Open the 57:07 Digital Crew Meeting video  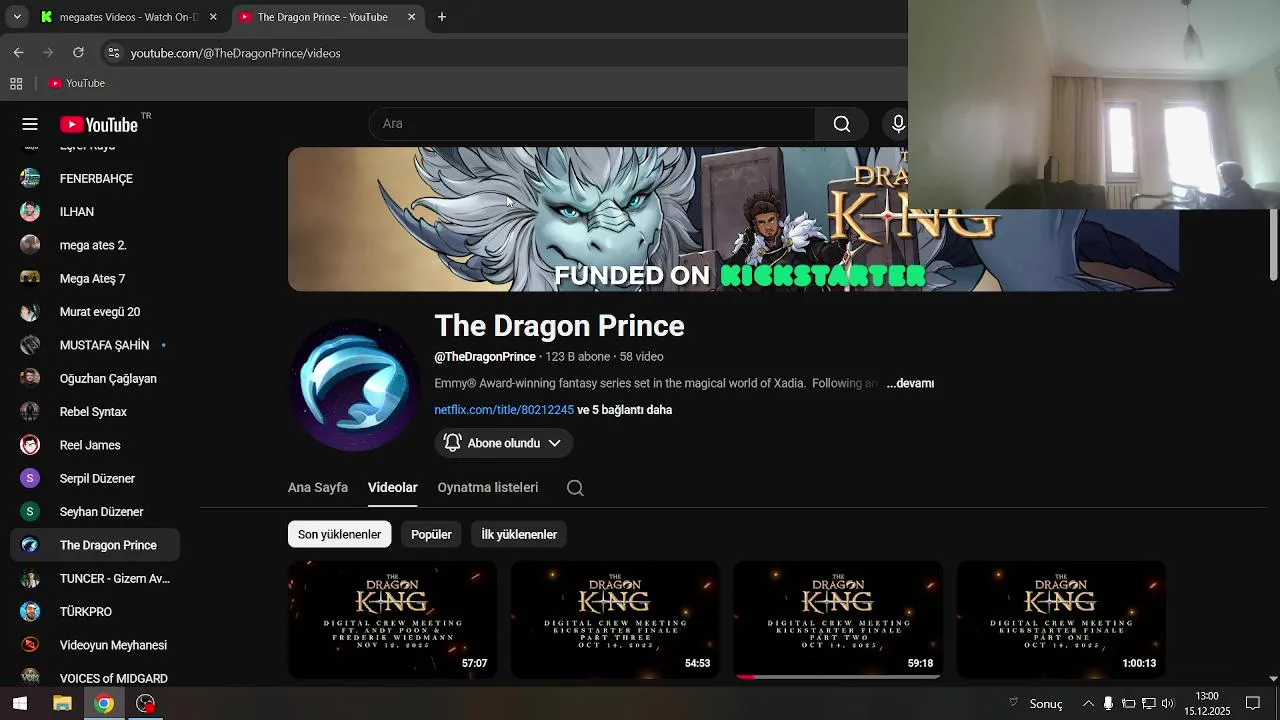(392, 619)
